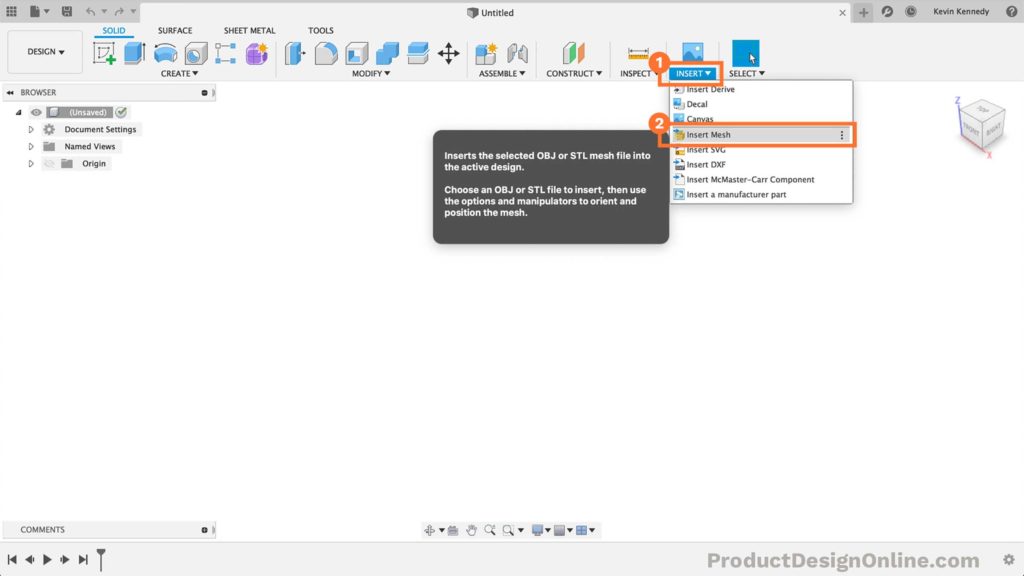Select the Create Sketch tool
This screenshot has height=576, width=1024.
(x=104, y=52)
